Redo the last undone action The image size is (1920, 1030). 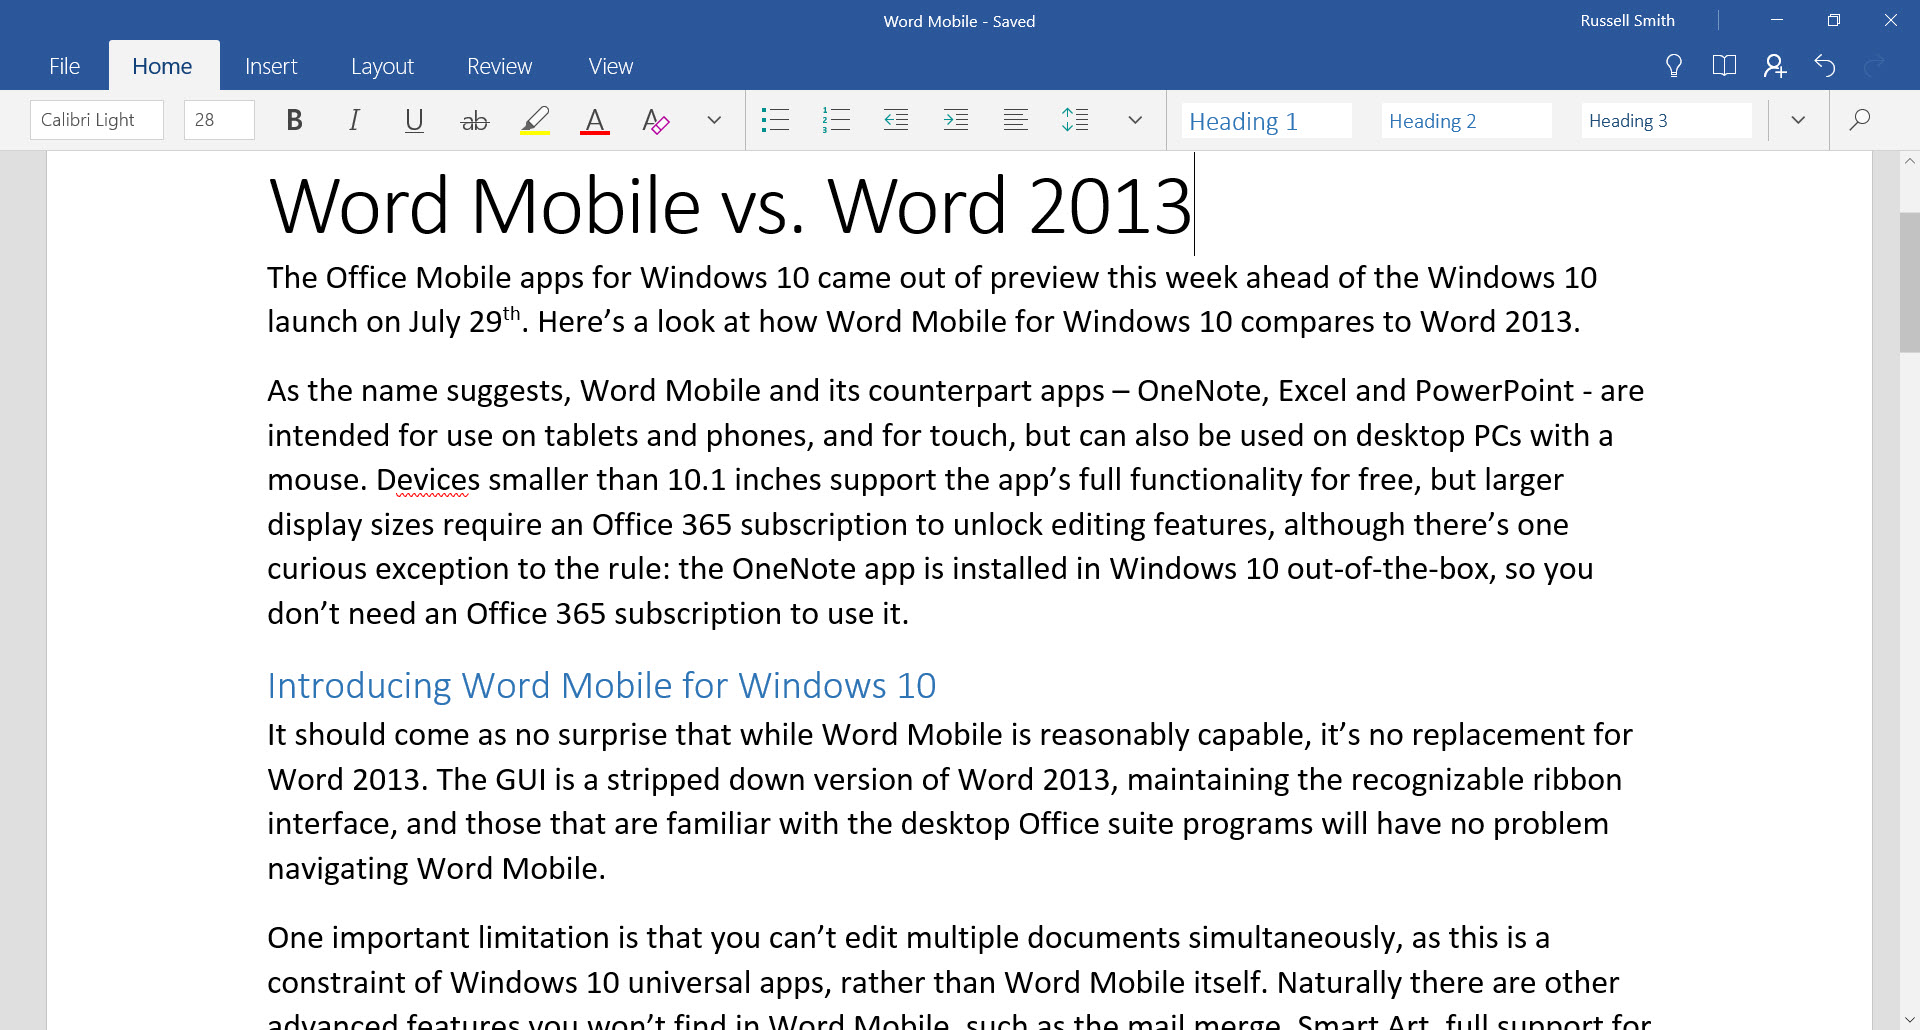(1875, 66)
